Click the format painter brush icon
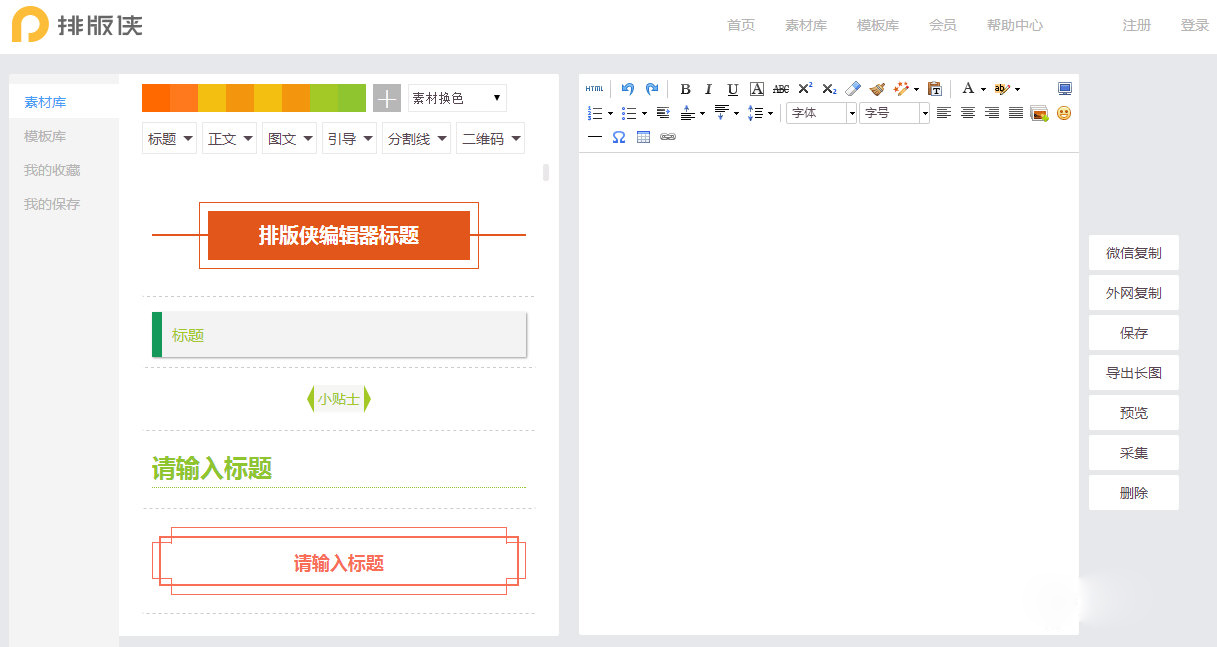This screenshot has height=647, width=1217. (x=877, y=88)
